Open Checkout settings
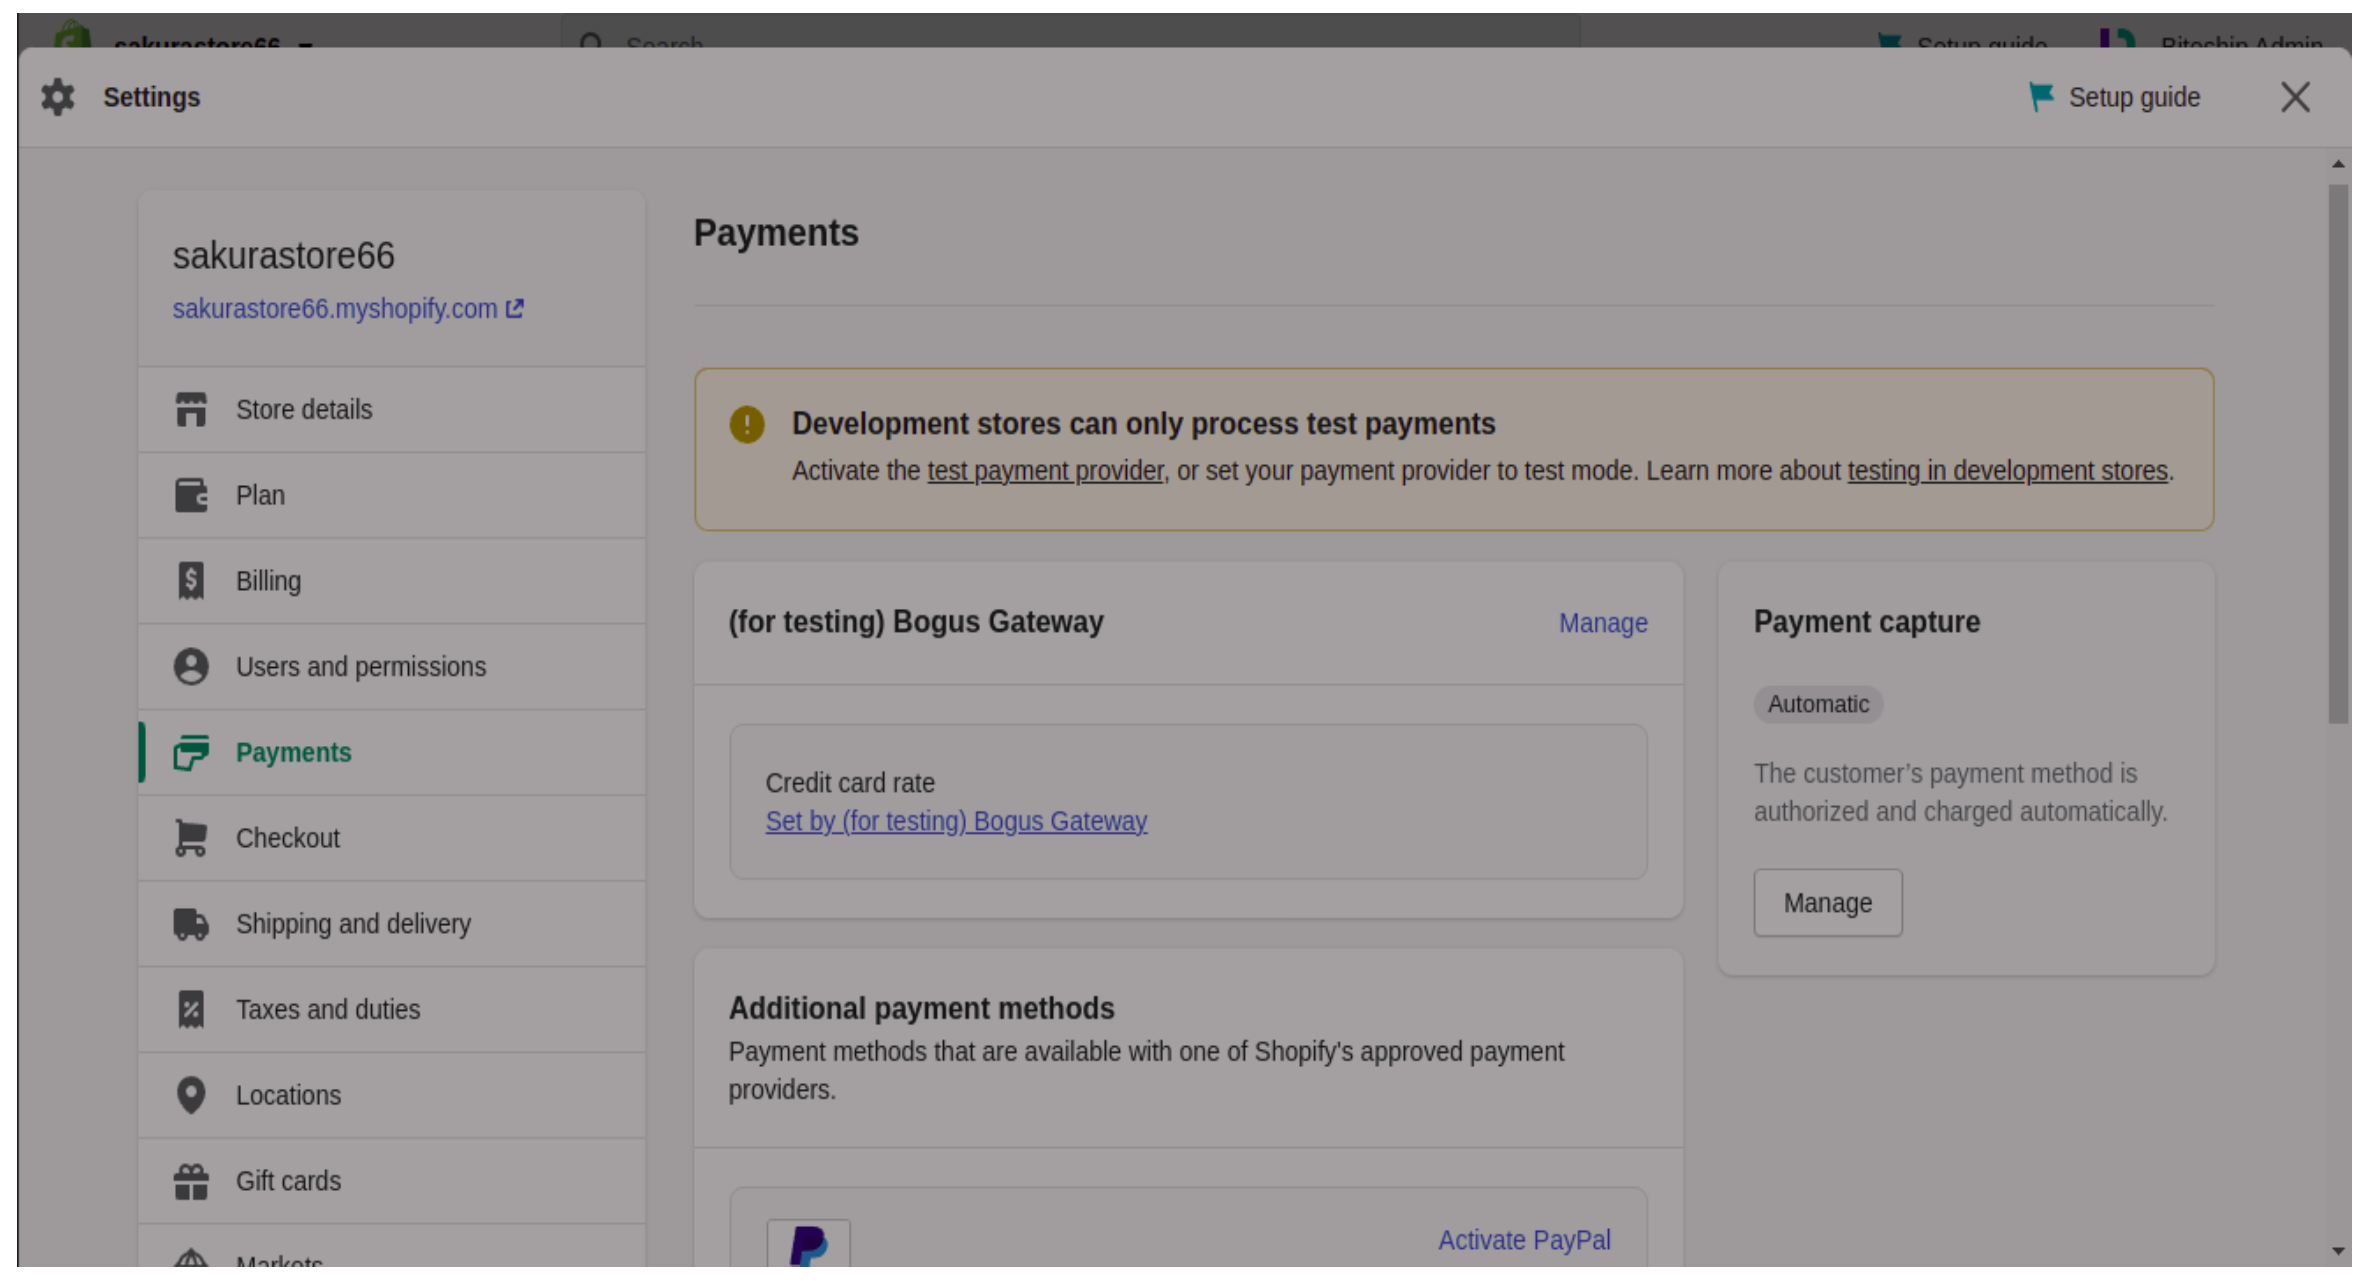This screenshot has width=2372, height=1282. [392, 838]
